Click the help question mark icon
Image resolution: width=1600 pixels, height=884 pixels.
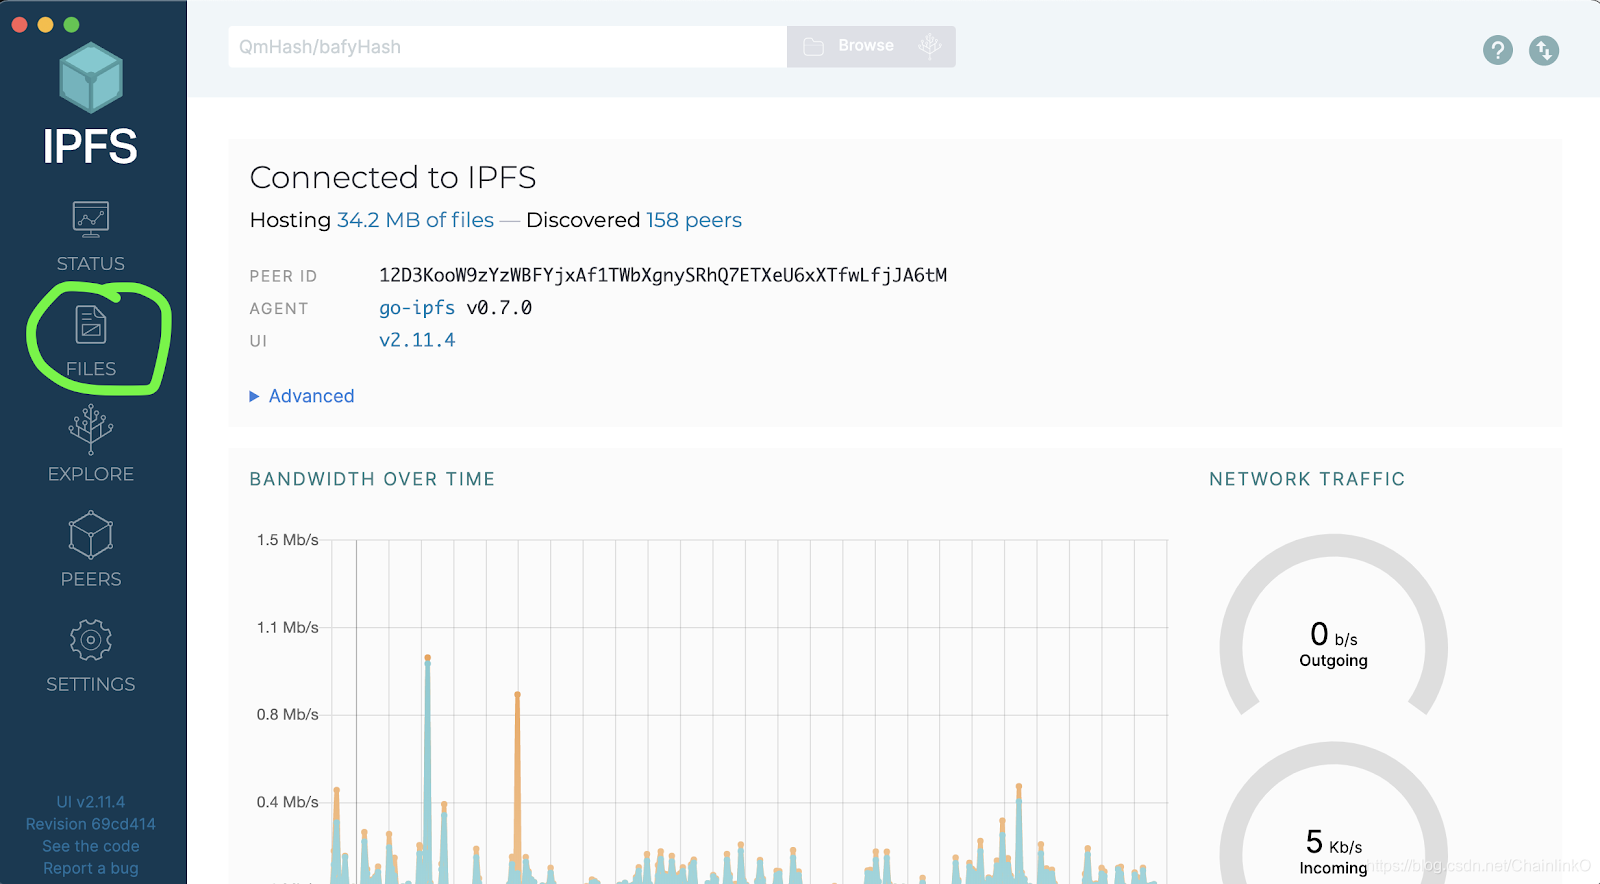1498,50
